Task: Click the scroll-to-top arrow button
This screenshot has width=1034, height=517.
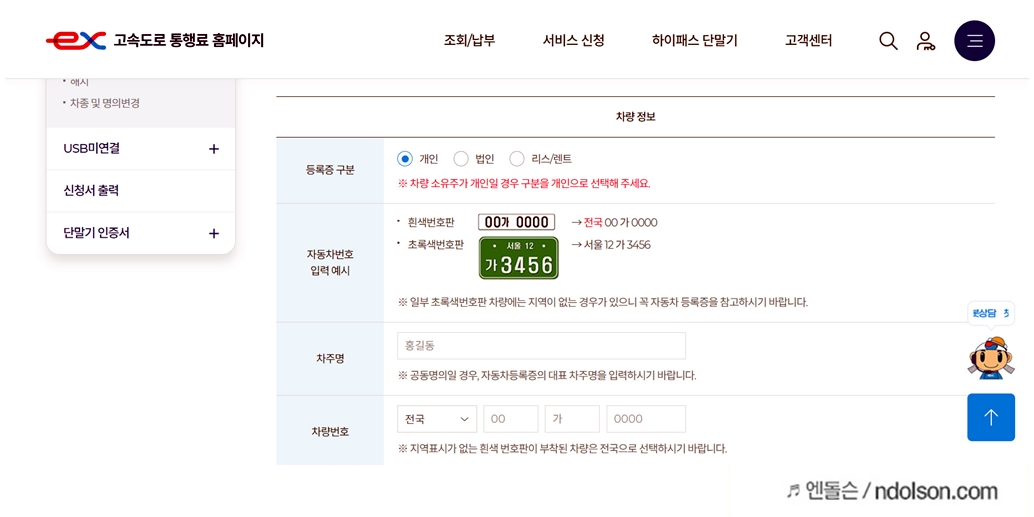Action: point(991,417)
